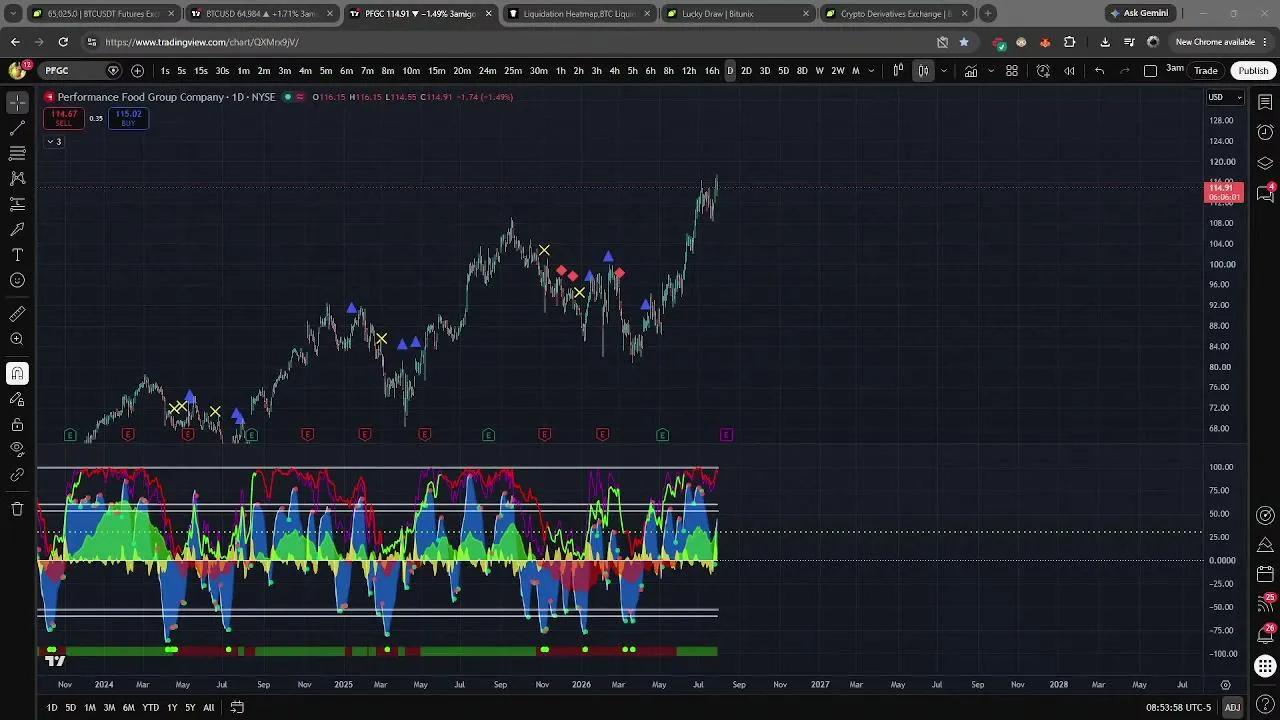
Task: Open time axis settings gear icon
Action: point(1225,685)
